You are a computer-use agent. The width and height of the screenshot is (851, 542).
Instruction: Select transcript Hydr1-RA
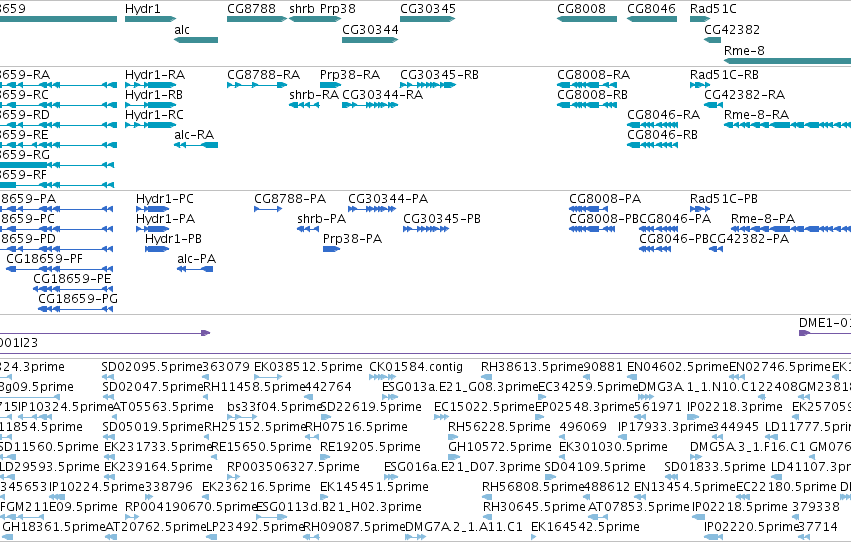(x=155, y=75)
